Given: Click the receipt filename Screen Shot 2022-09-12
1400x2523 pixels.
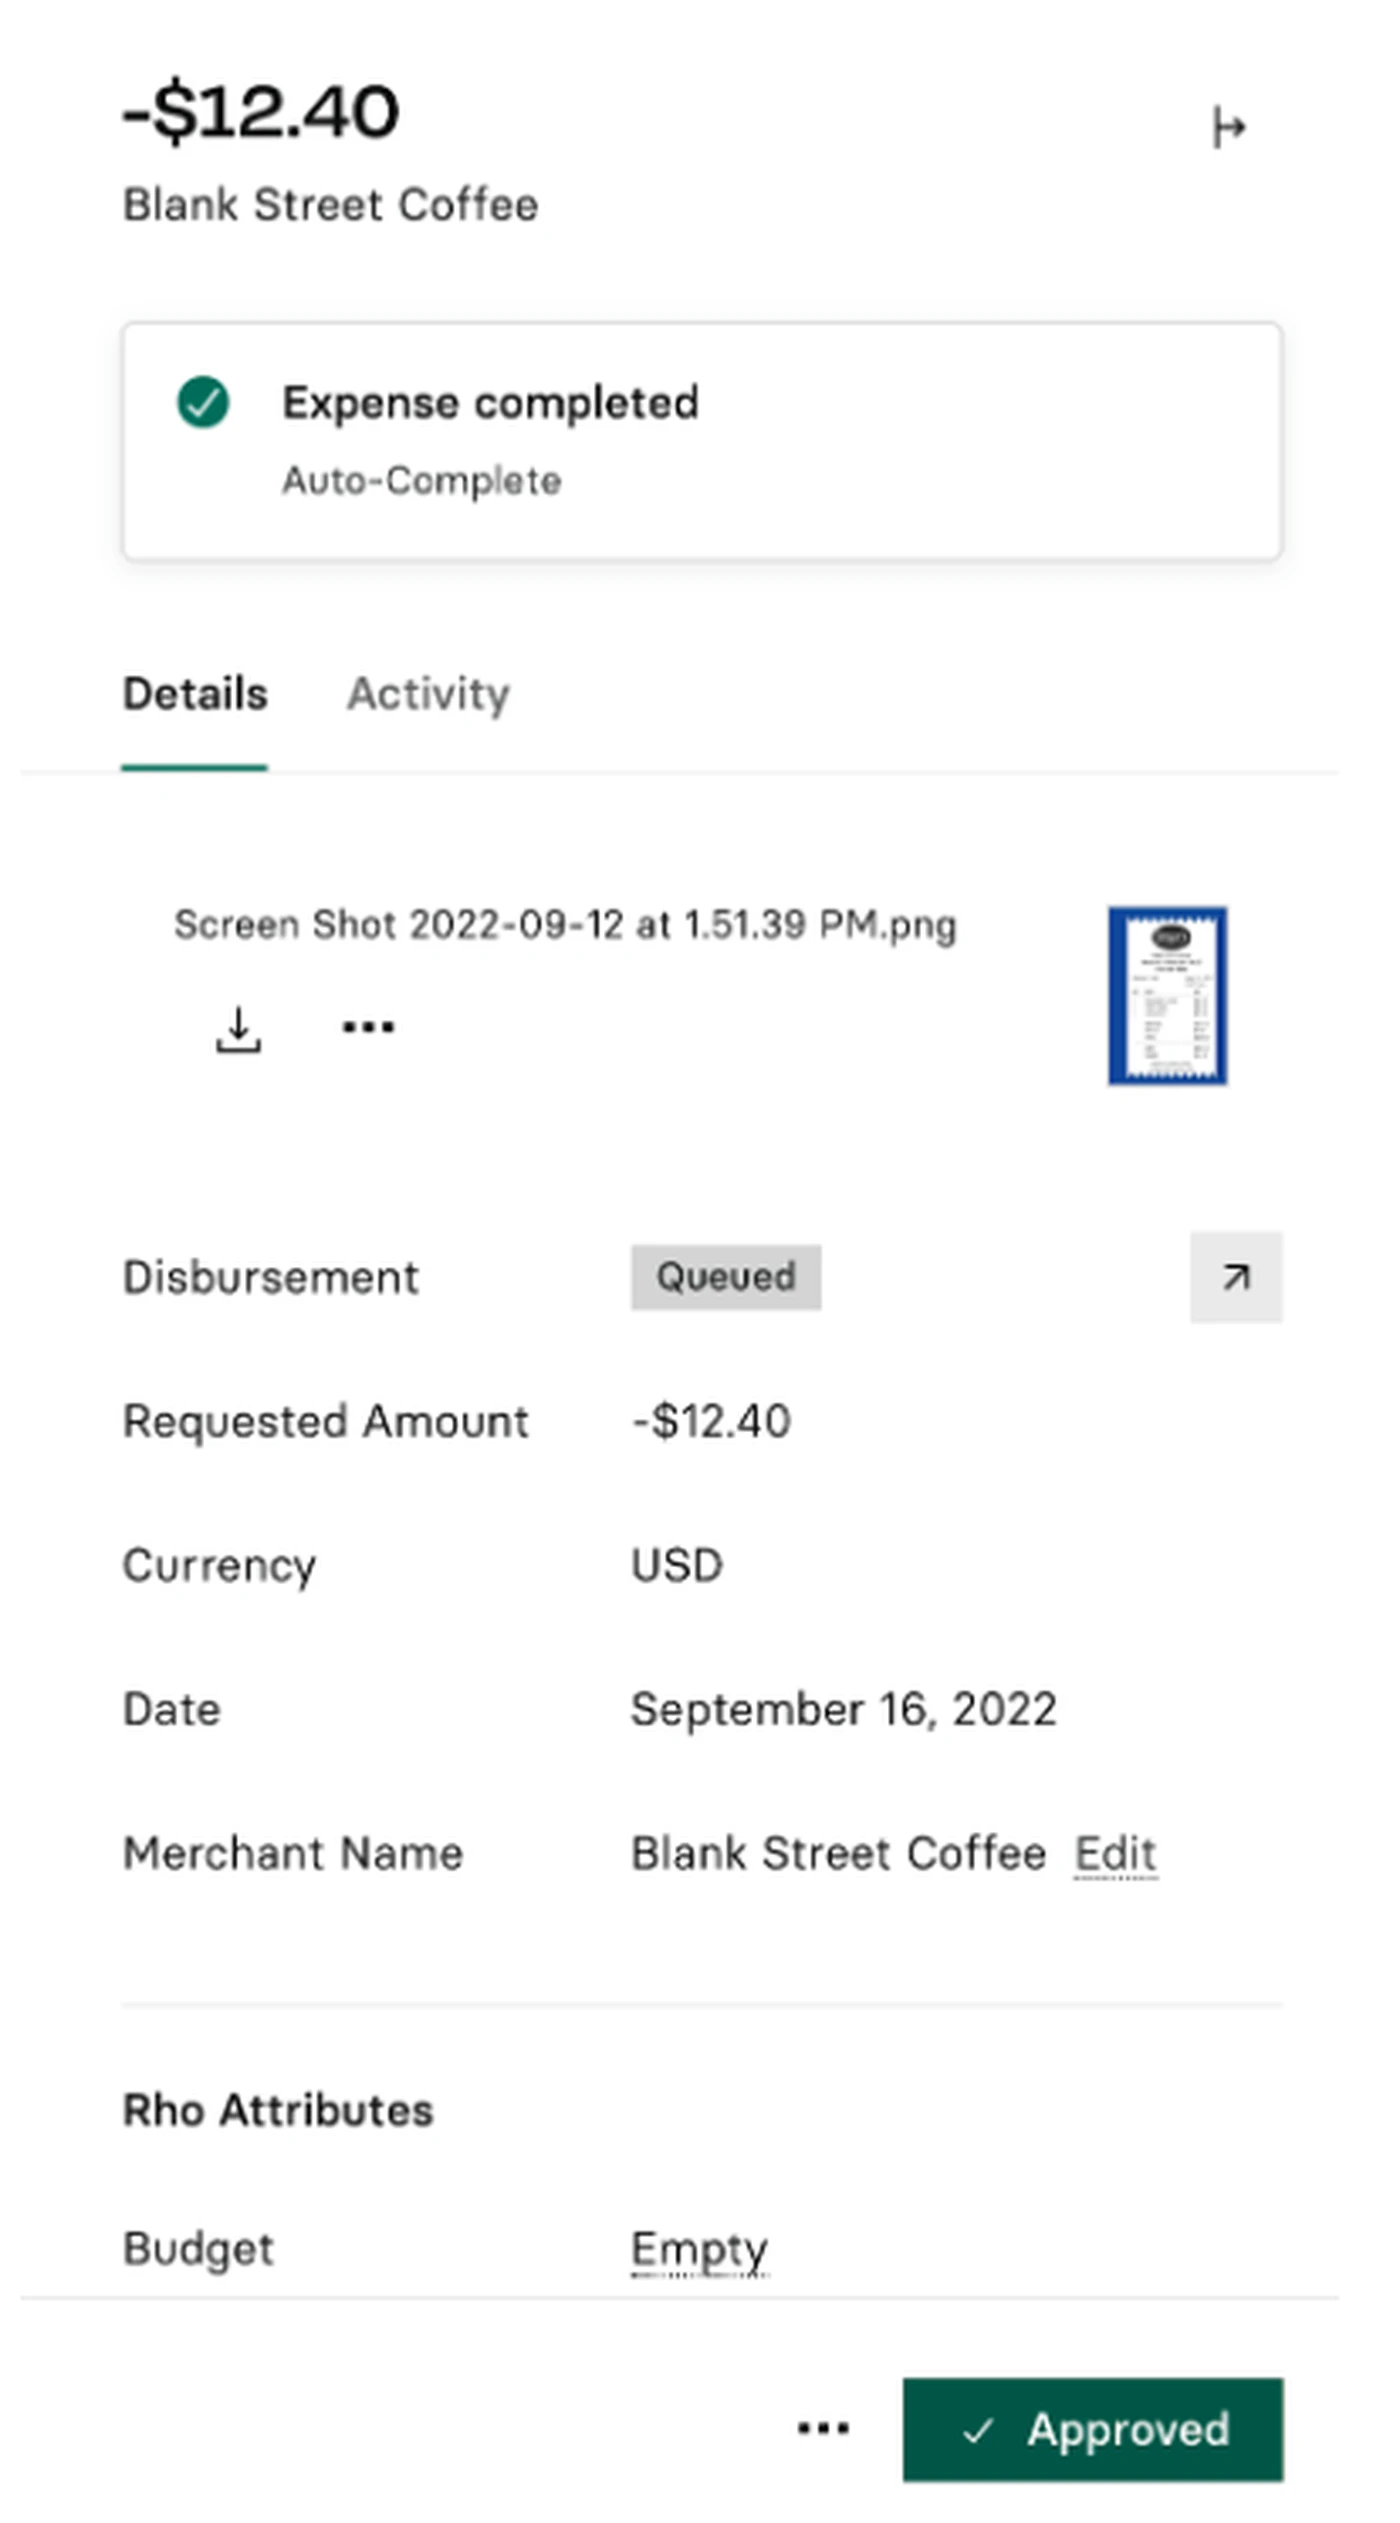Looking at the screenshot, I should (x=565, y=925).
